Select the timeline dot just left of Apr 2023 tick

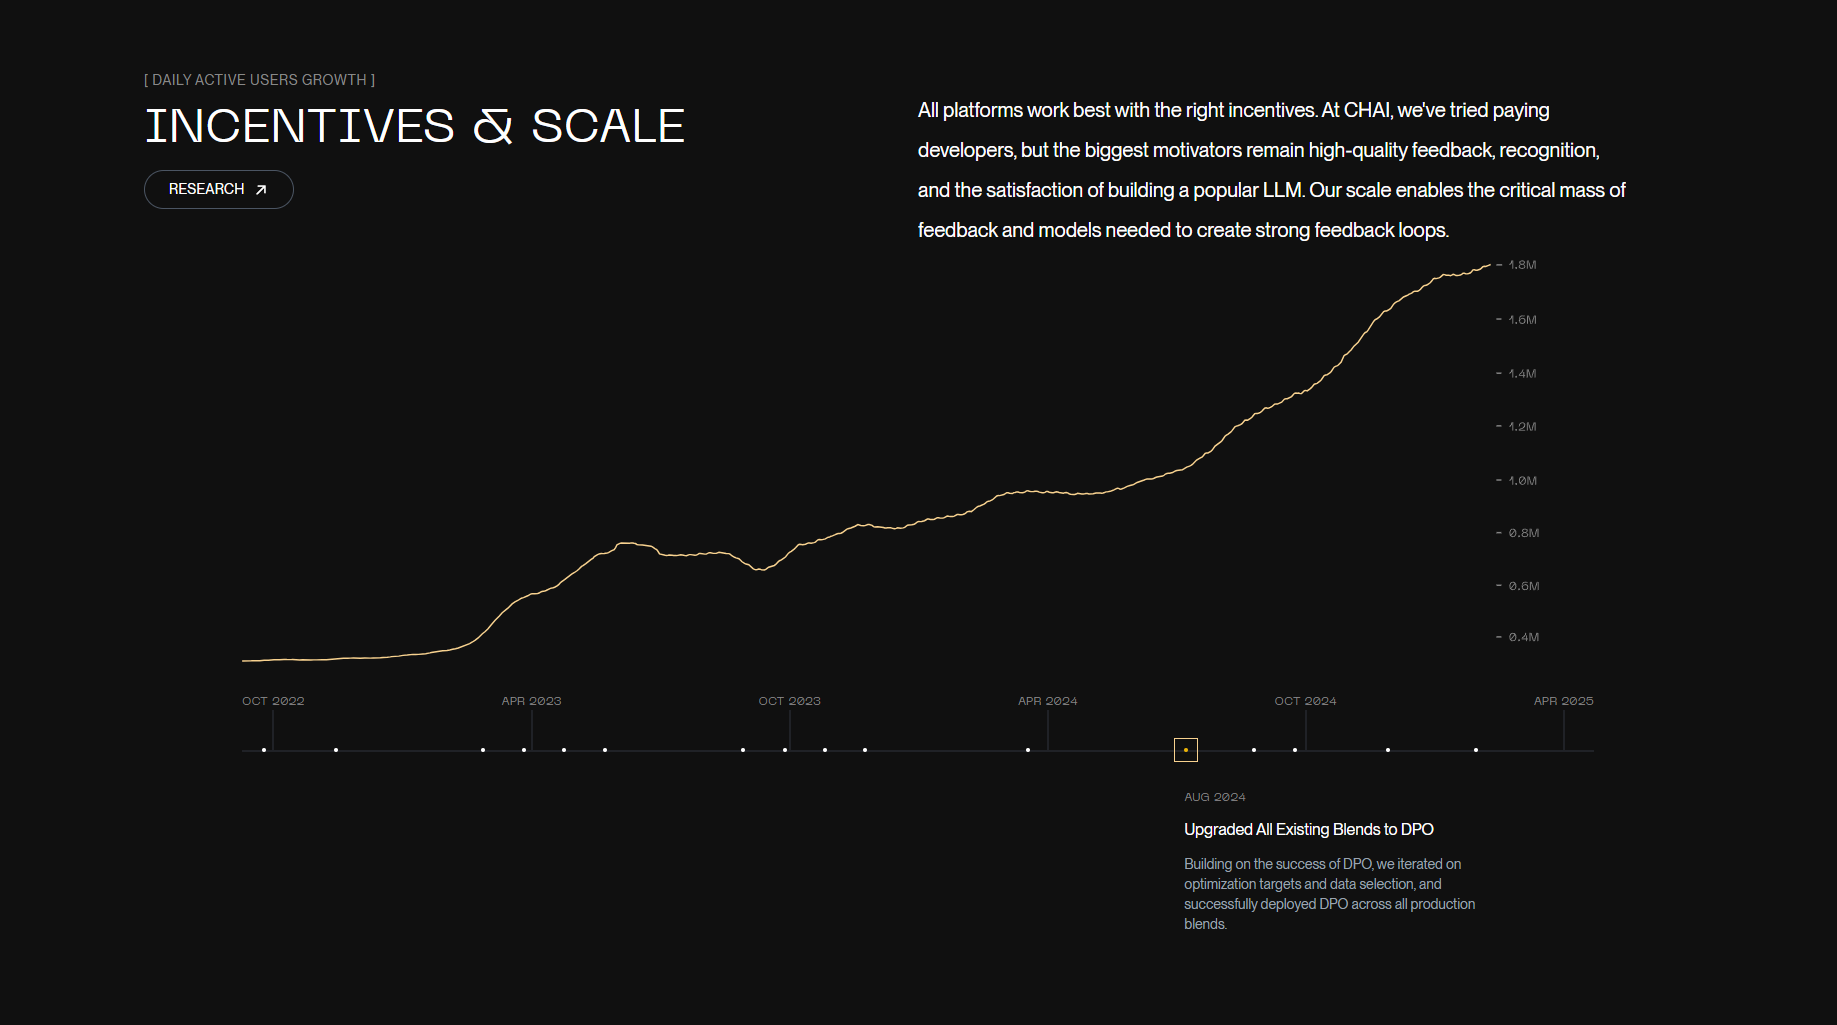524,750
